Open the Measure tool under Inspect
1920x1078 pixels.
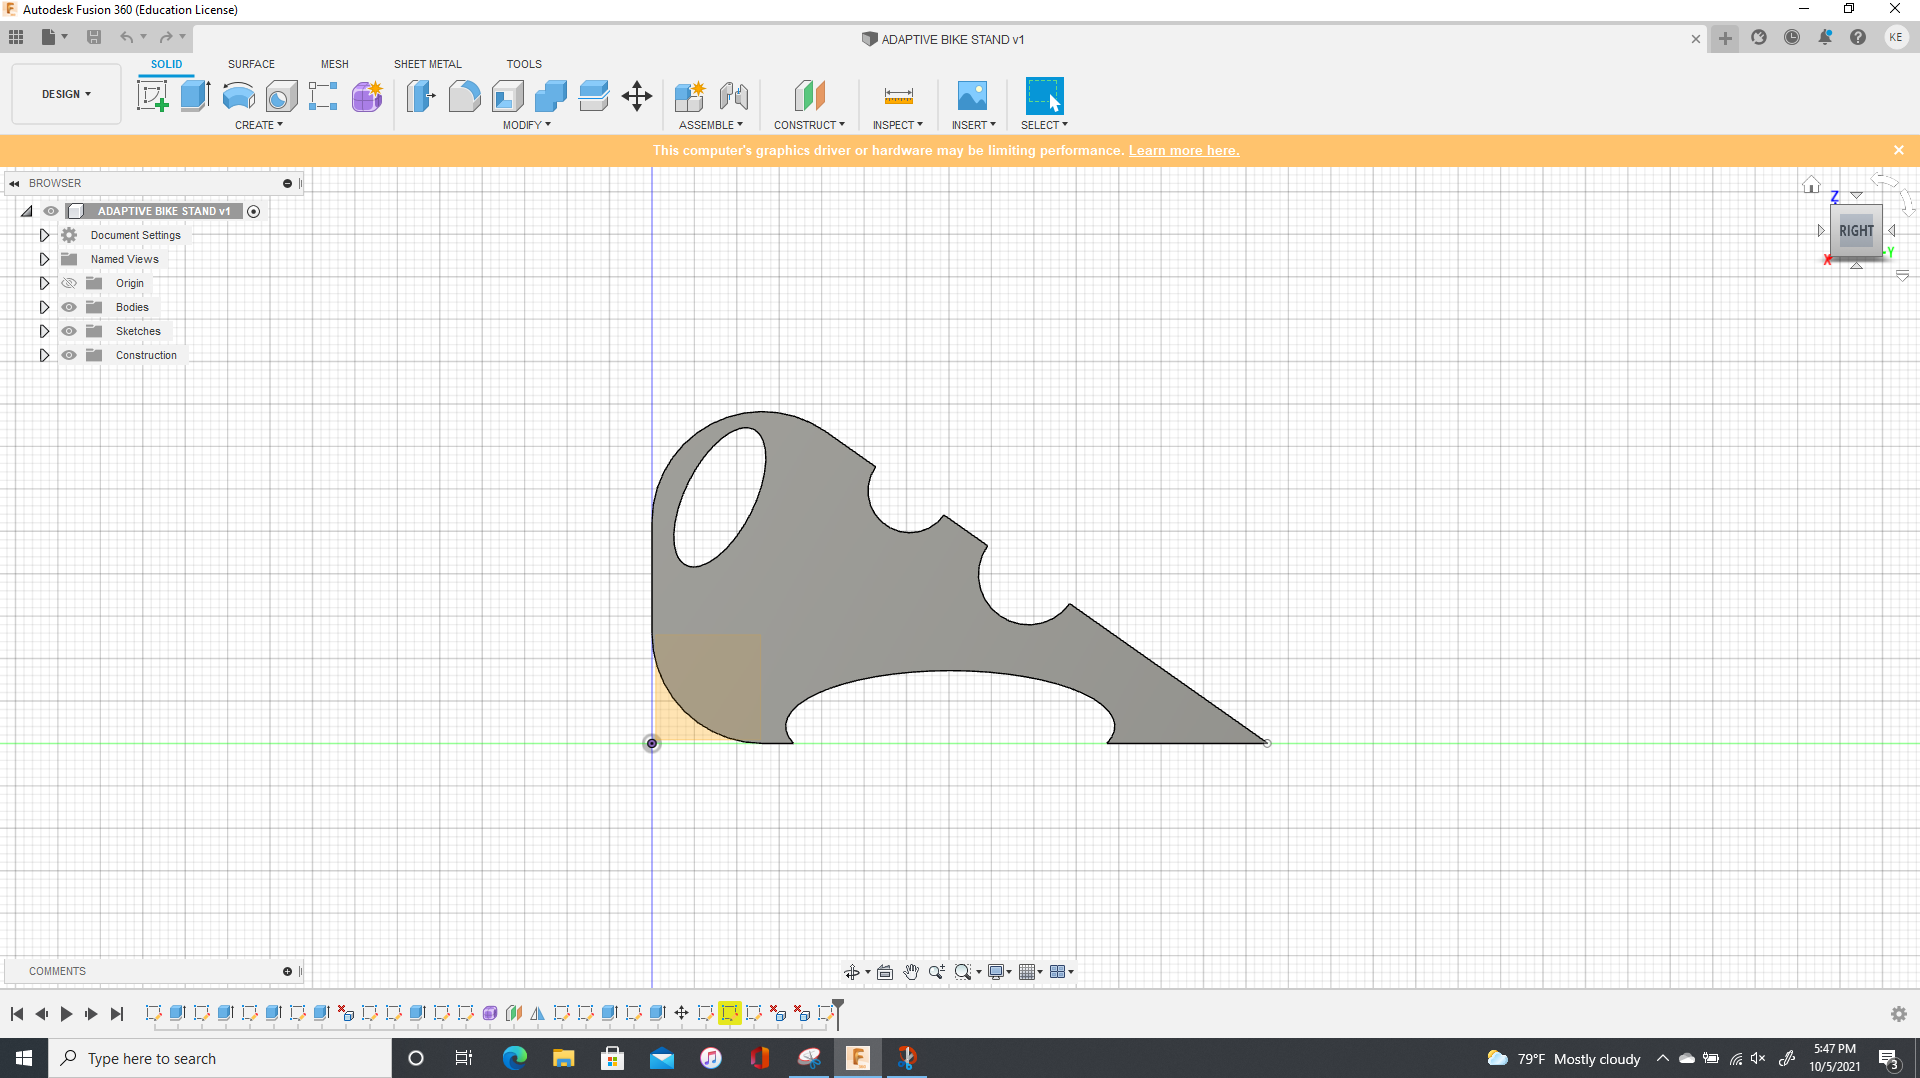coord(898,96)
